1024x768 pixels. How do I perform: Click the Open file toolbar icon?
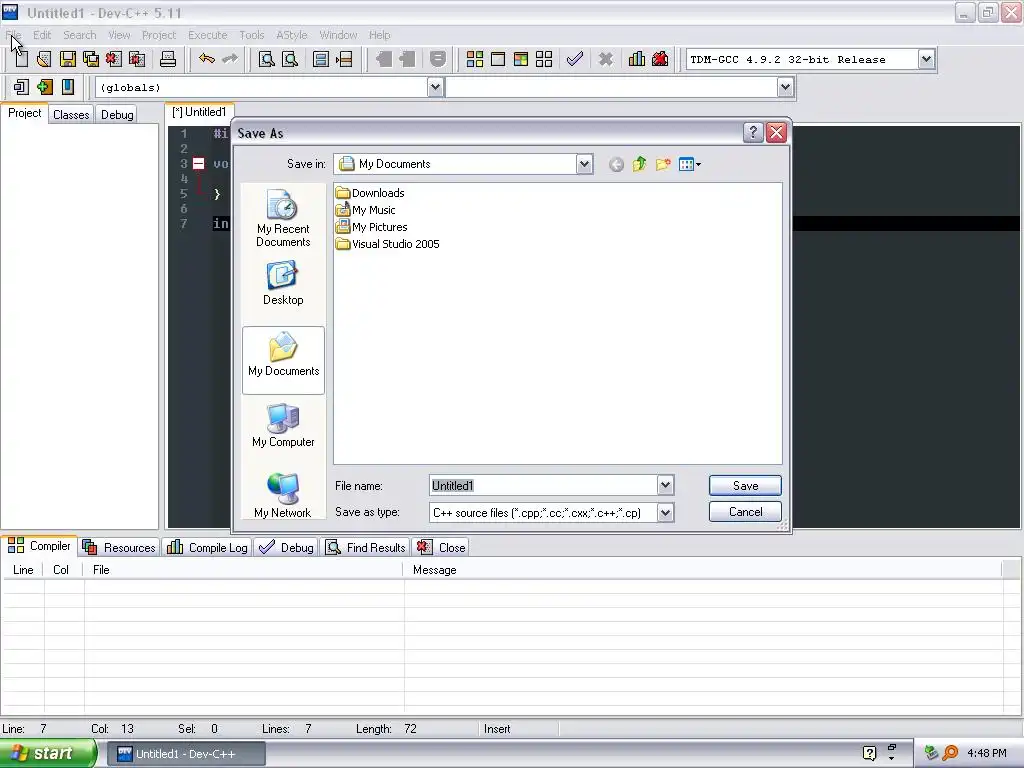44,59
